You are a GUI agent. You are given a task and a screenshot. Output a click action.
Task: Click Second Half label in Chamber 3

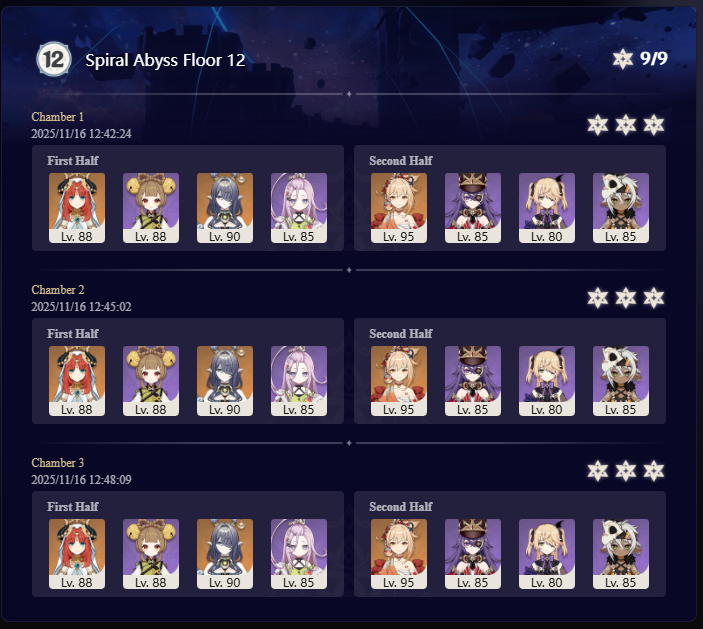coord(400,507)
